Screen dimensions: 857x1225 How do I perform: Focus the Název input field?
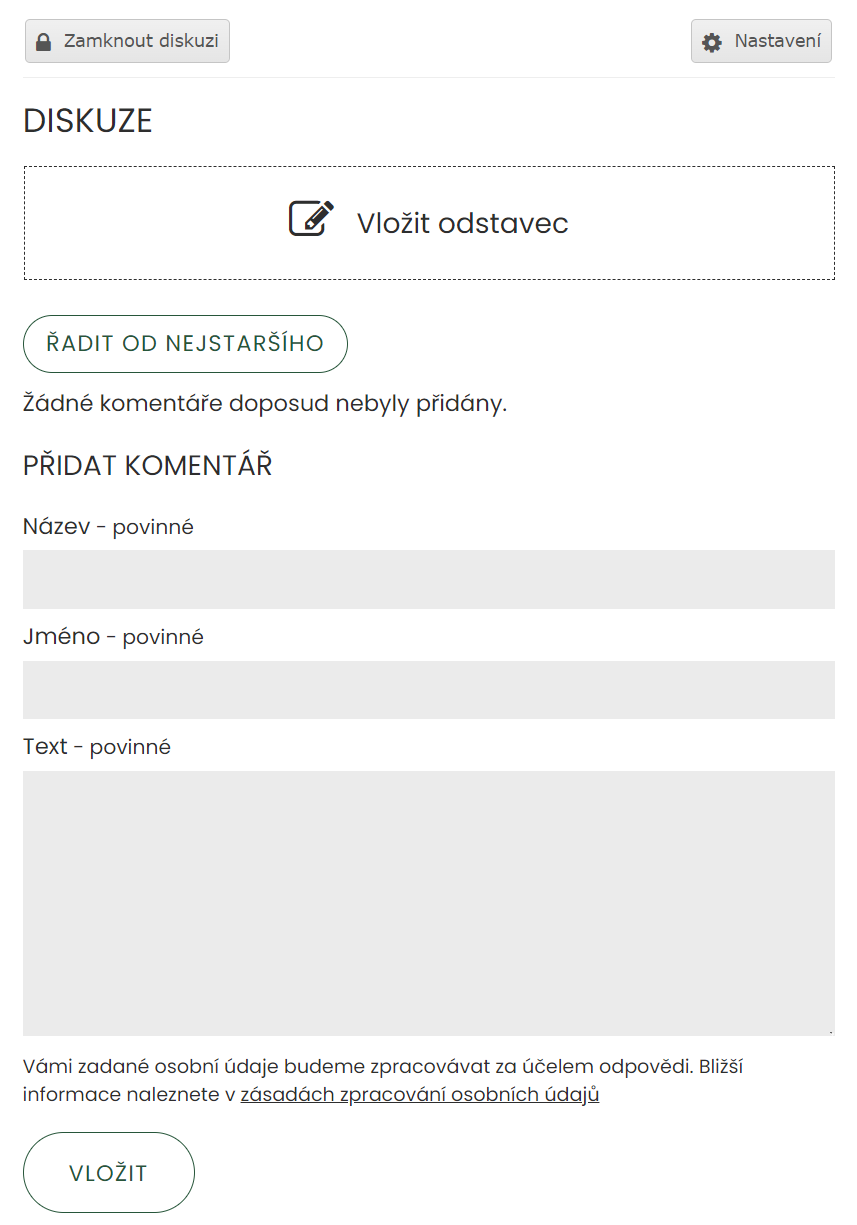pos(428,579)
